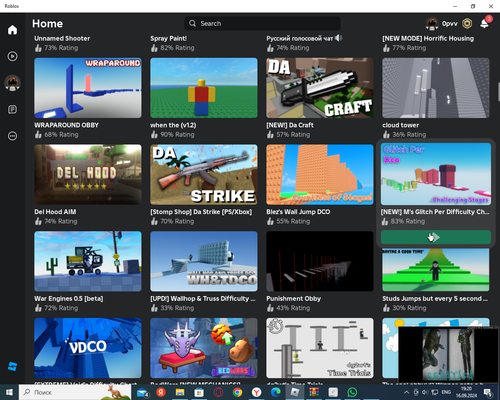Click the Spray Paint! title
Image resolution: width=500 pixels, height=400 pixels.
168,38
